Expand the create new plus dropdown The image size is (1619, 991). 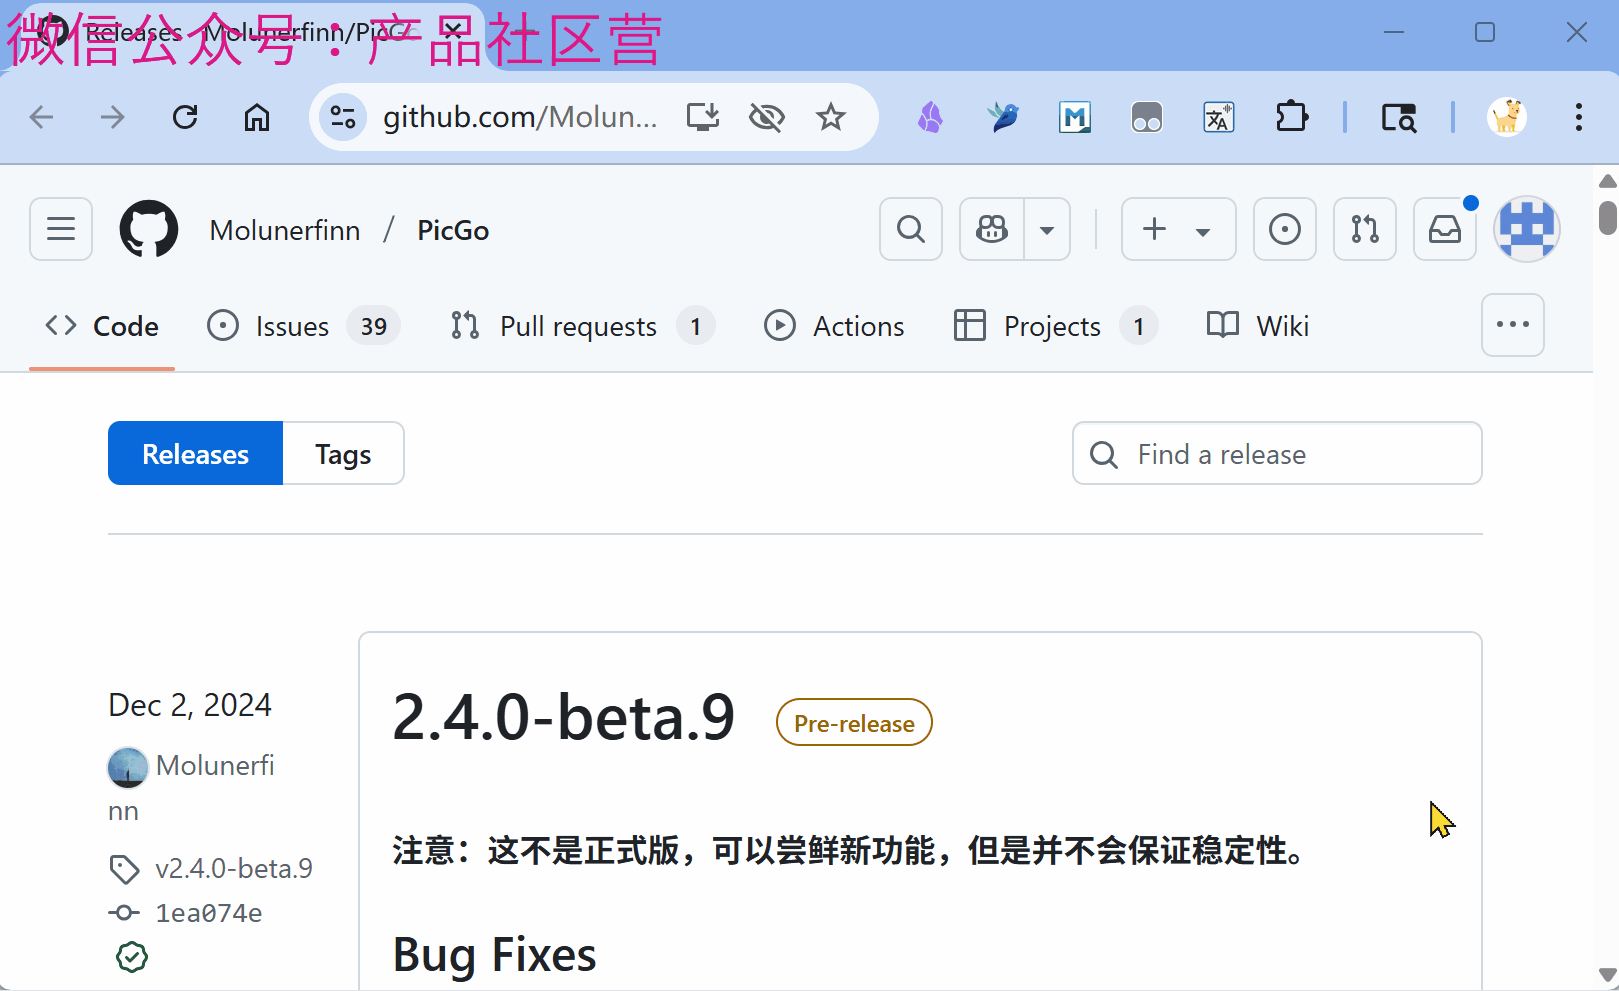[x=1178, y=230]
